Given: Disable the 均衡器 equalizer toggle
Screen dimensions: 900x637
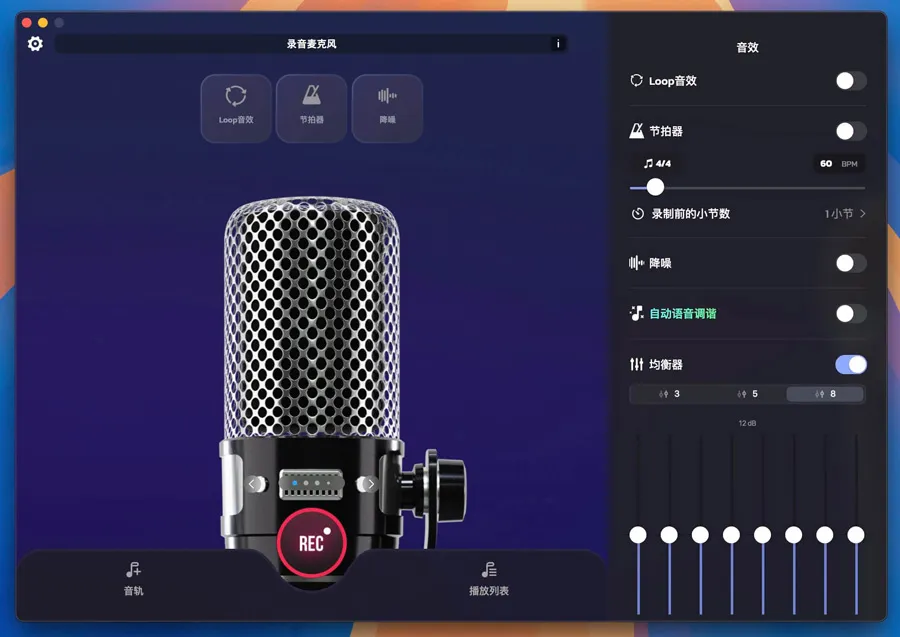Looking at the screenshot, I should (x=850, y=365).
